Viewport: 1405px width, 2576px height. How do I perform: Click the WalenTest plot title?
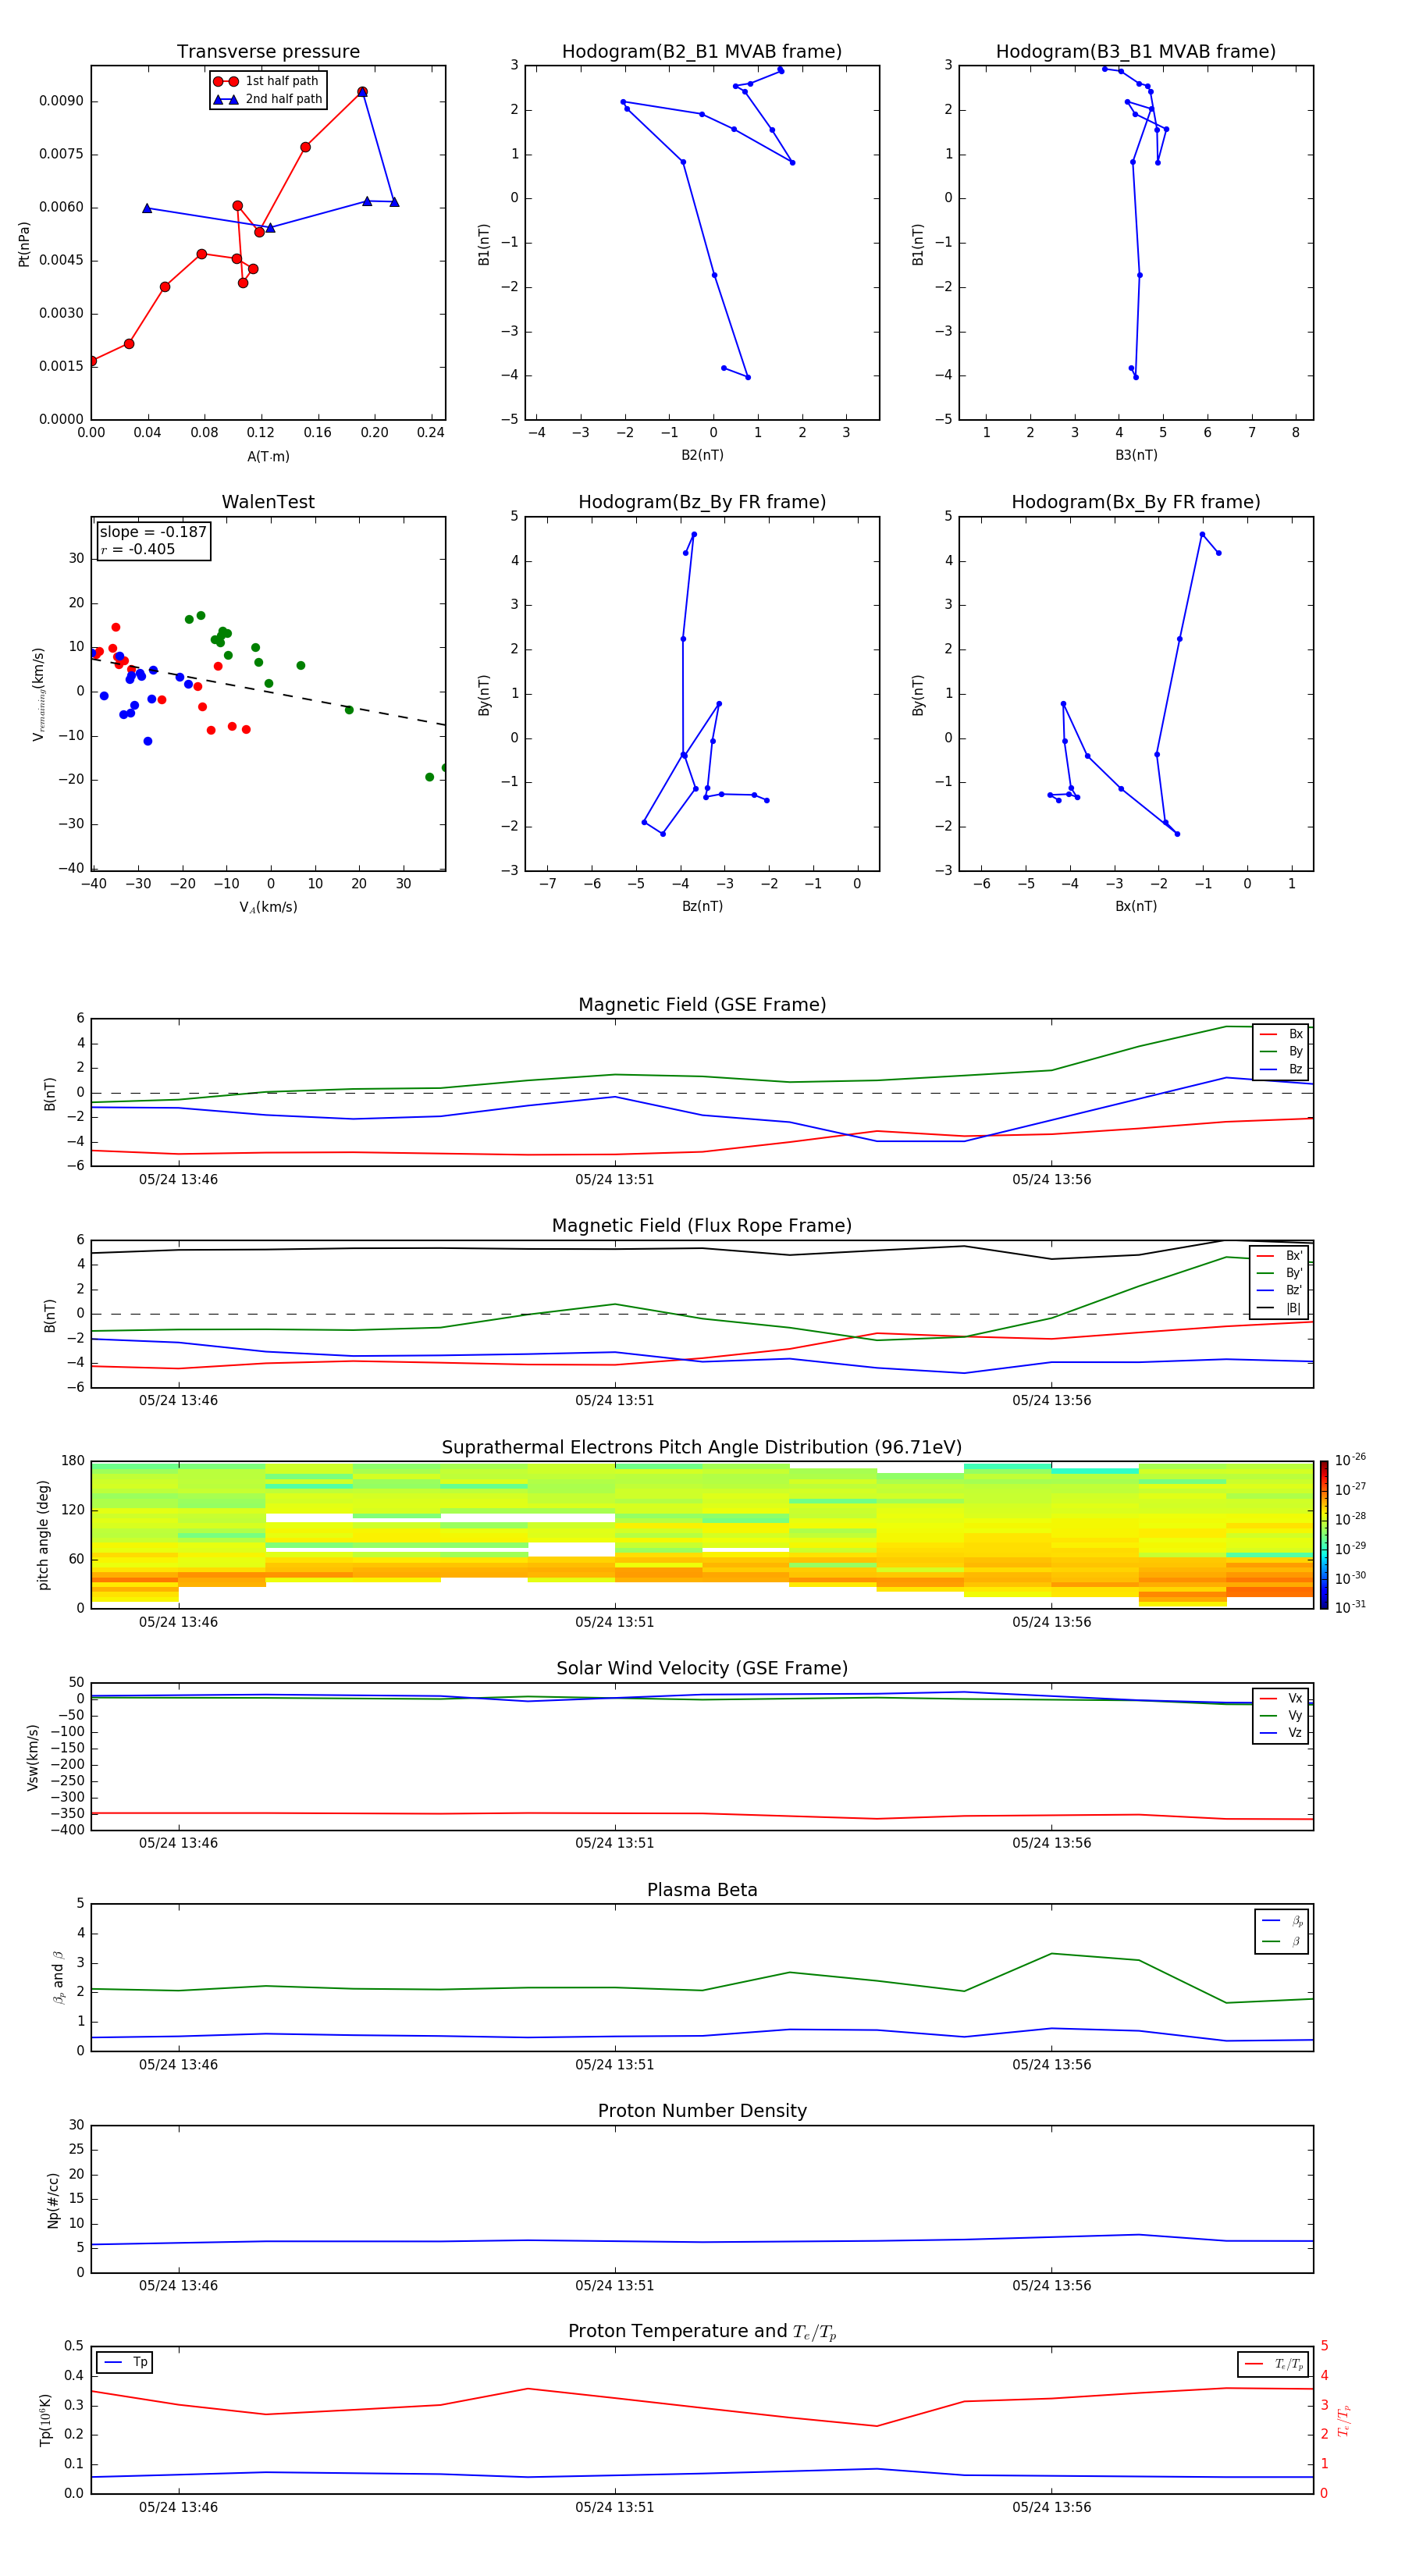click(268, 502)
